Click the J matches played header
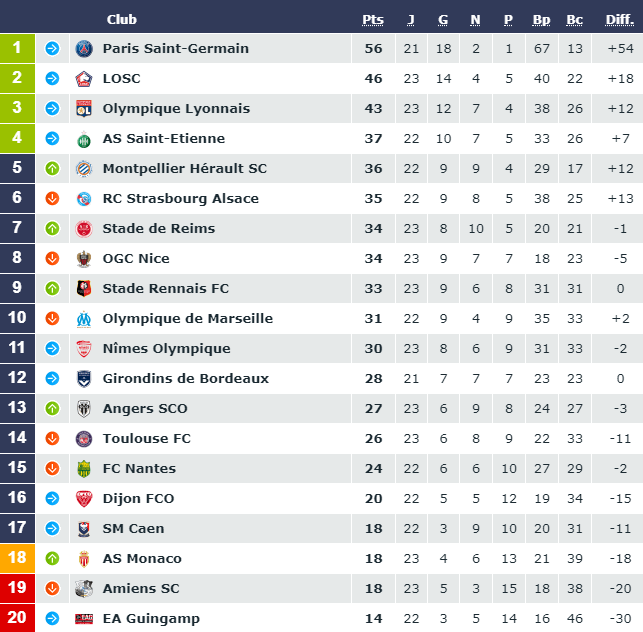643x632 pixels. coord(411,20)
